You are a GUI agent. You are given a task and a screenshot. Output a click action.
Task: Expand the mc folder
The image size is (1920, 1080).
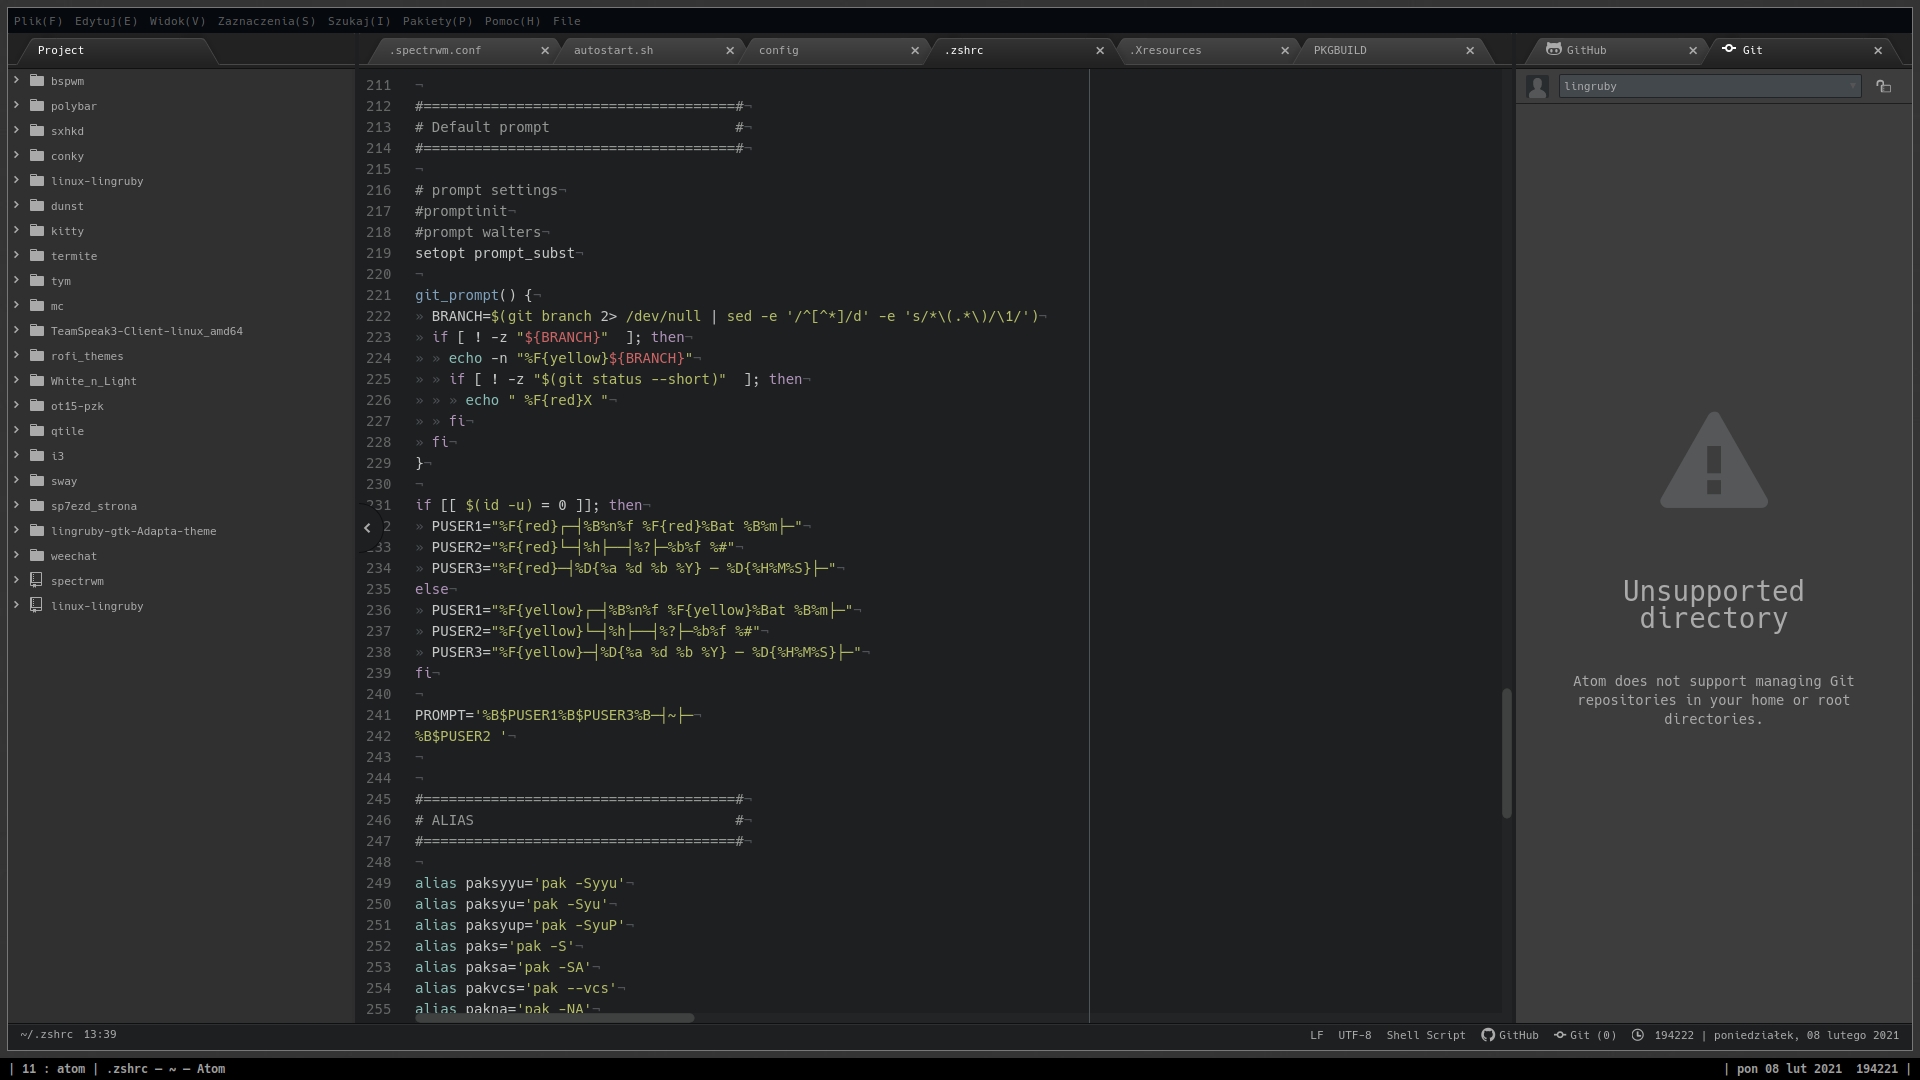coord(16,305)
